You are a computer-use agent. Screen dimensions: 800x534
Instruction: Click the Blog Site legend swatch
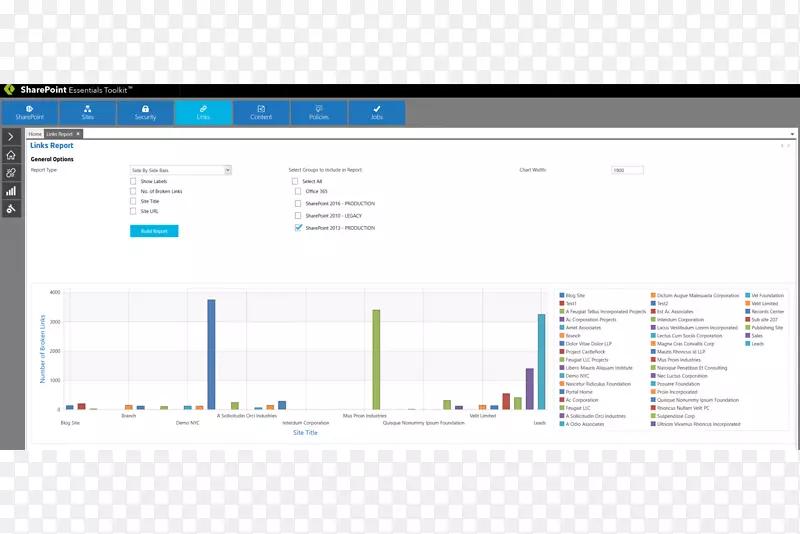(562, 295)
